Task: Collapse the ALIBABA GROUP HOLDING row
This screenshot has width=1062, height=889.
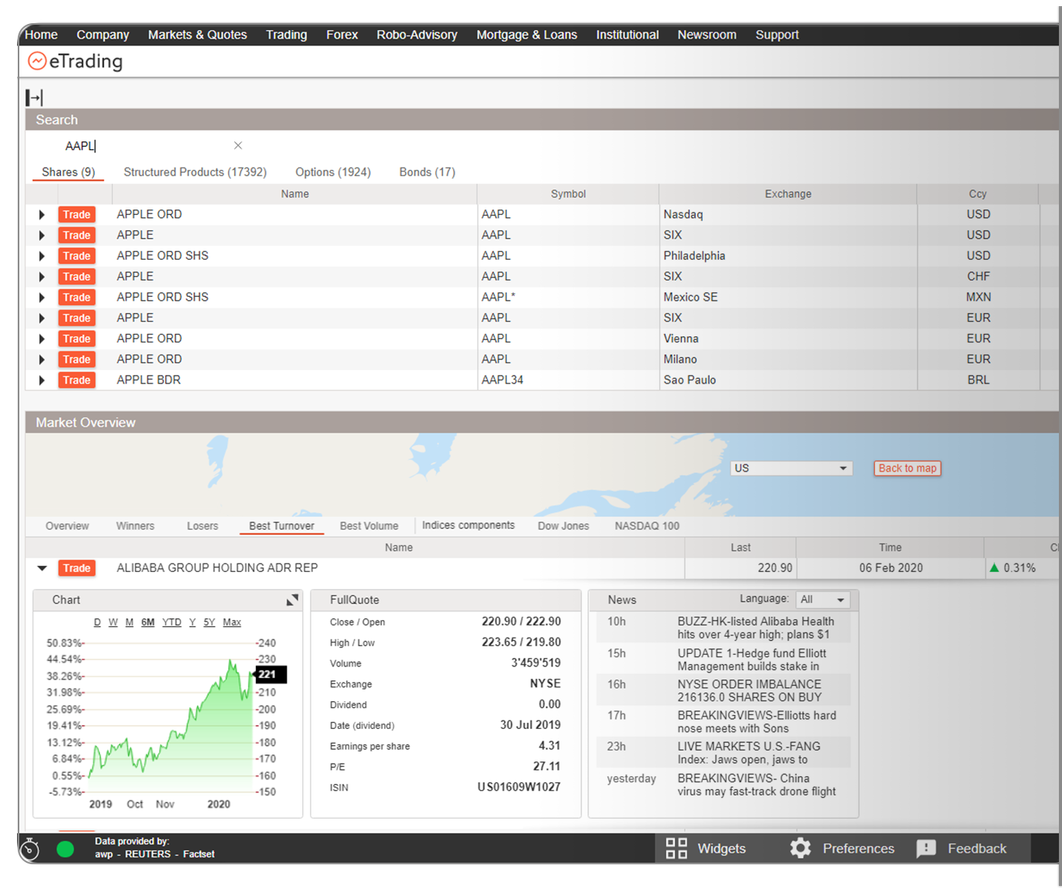Action: [x=42, y=568]
